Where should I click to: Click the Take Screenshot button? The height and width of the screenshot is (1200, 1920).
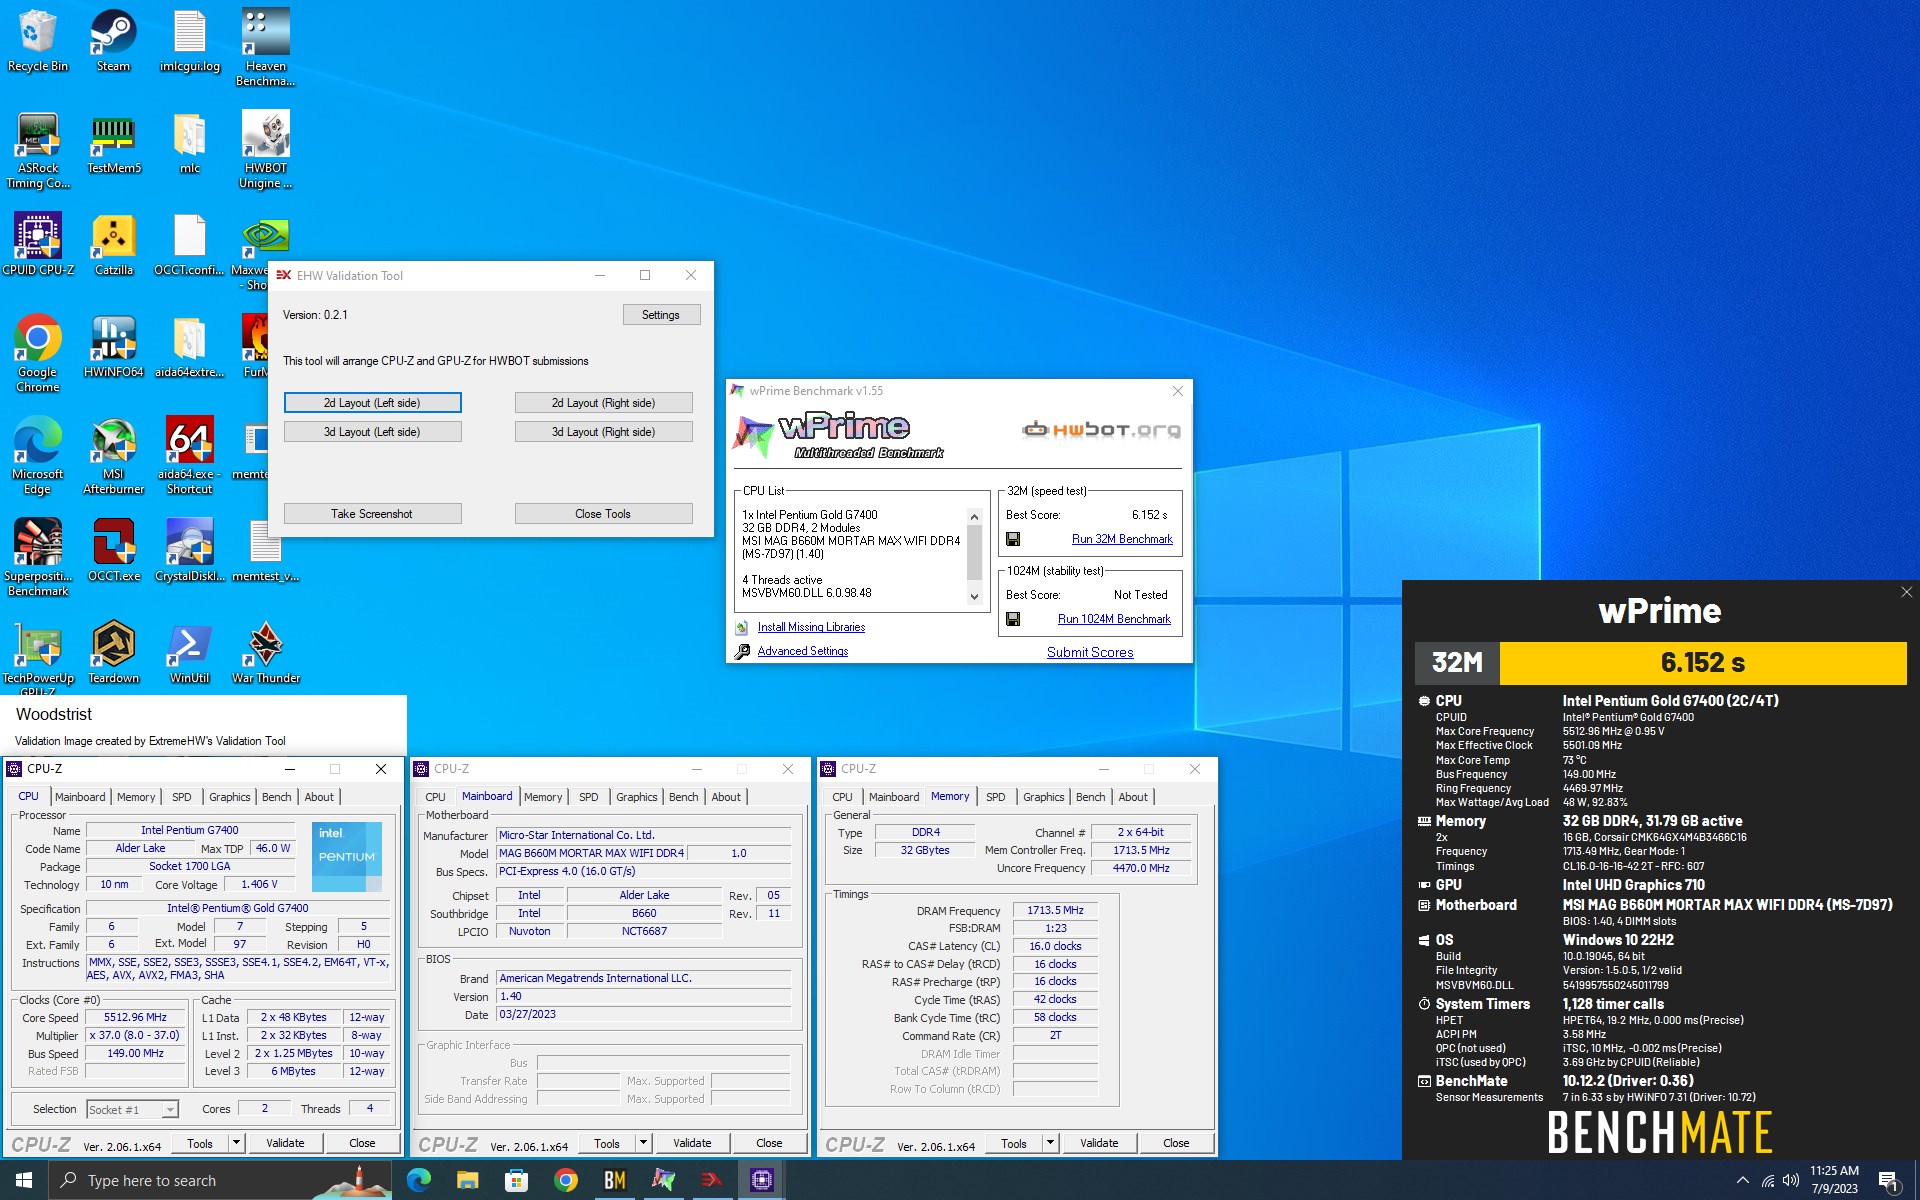pos(372,514)
